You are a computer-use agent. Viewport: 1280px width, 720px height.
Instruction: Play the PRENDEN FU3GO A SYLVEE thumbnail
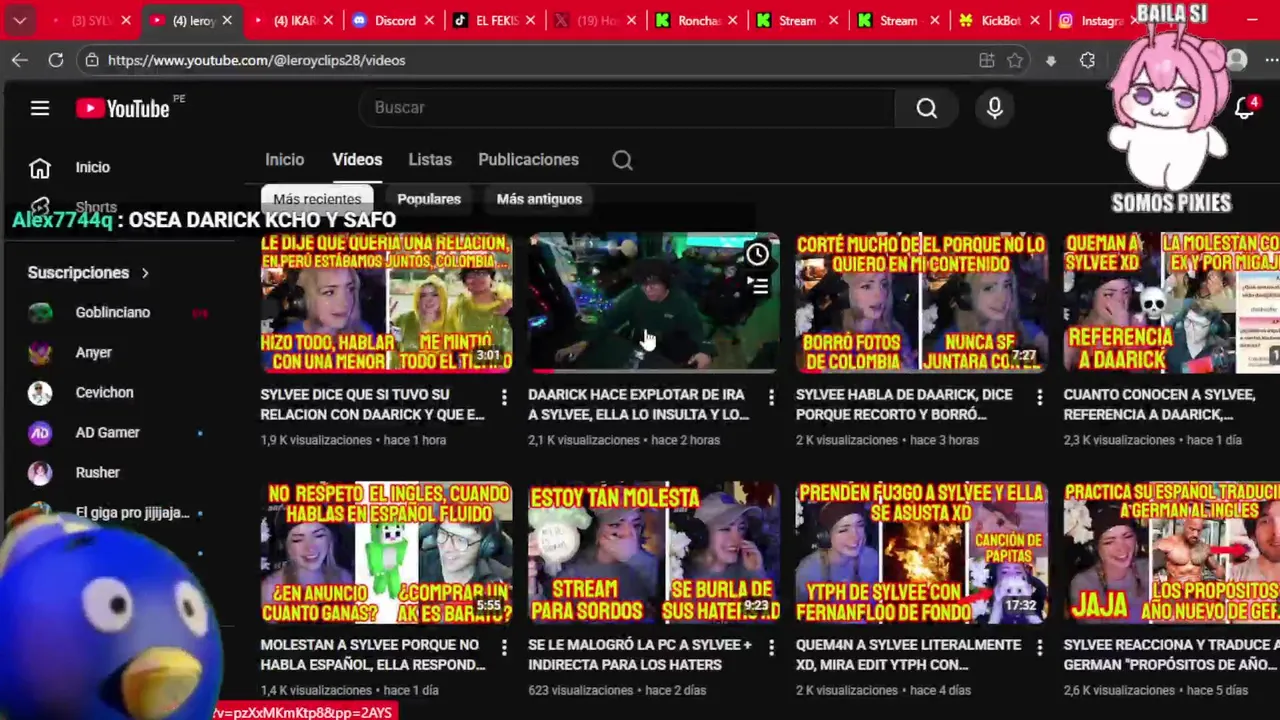coord(922,552)
